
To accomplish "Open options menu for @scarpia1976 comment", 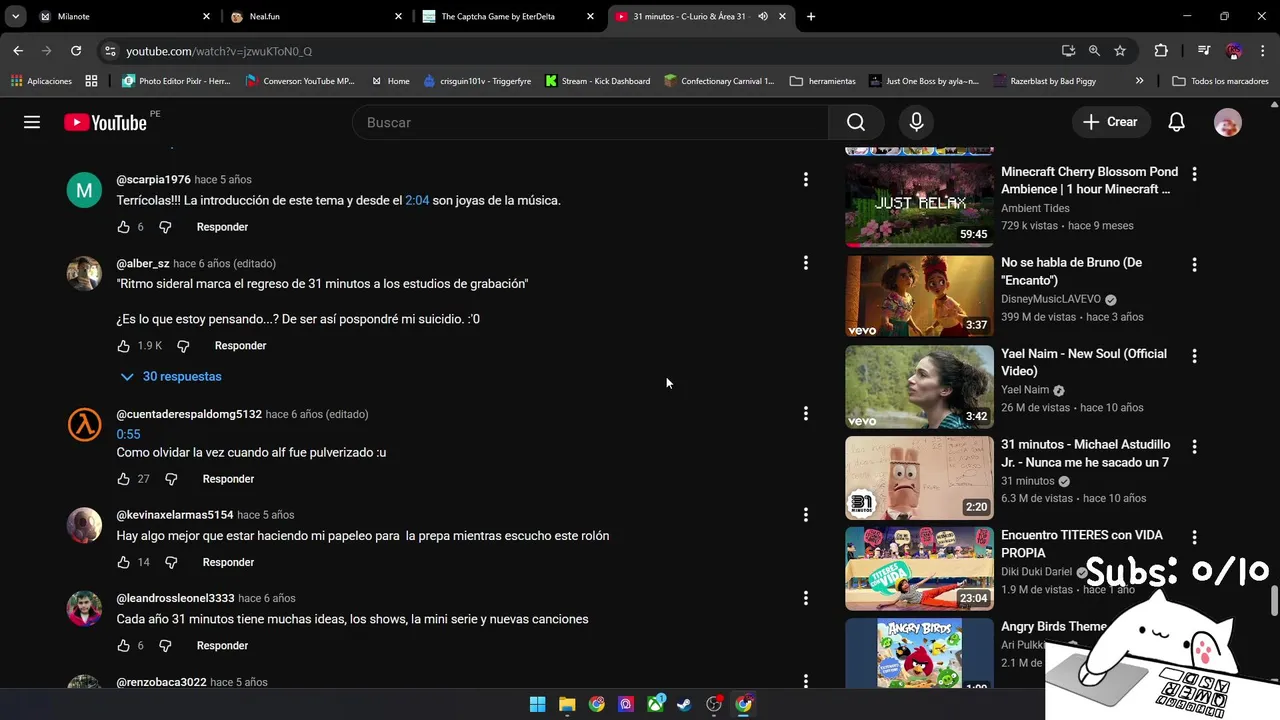I will click(x=806, y=180).
